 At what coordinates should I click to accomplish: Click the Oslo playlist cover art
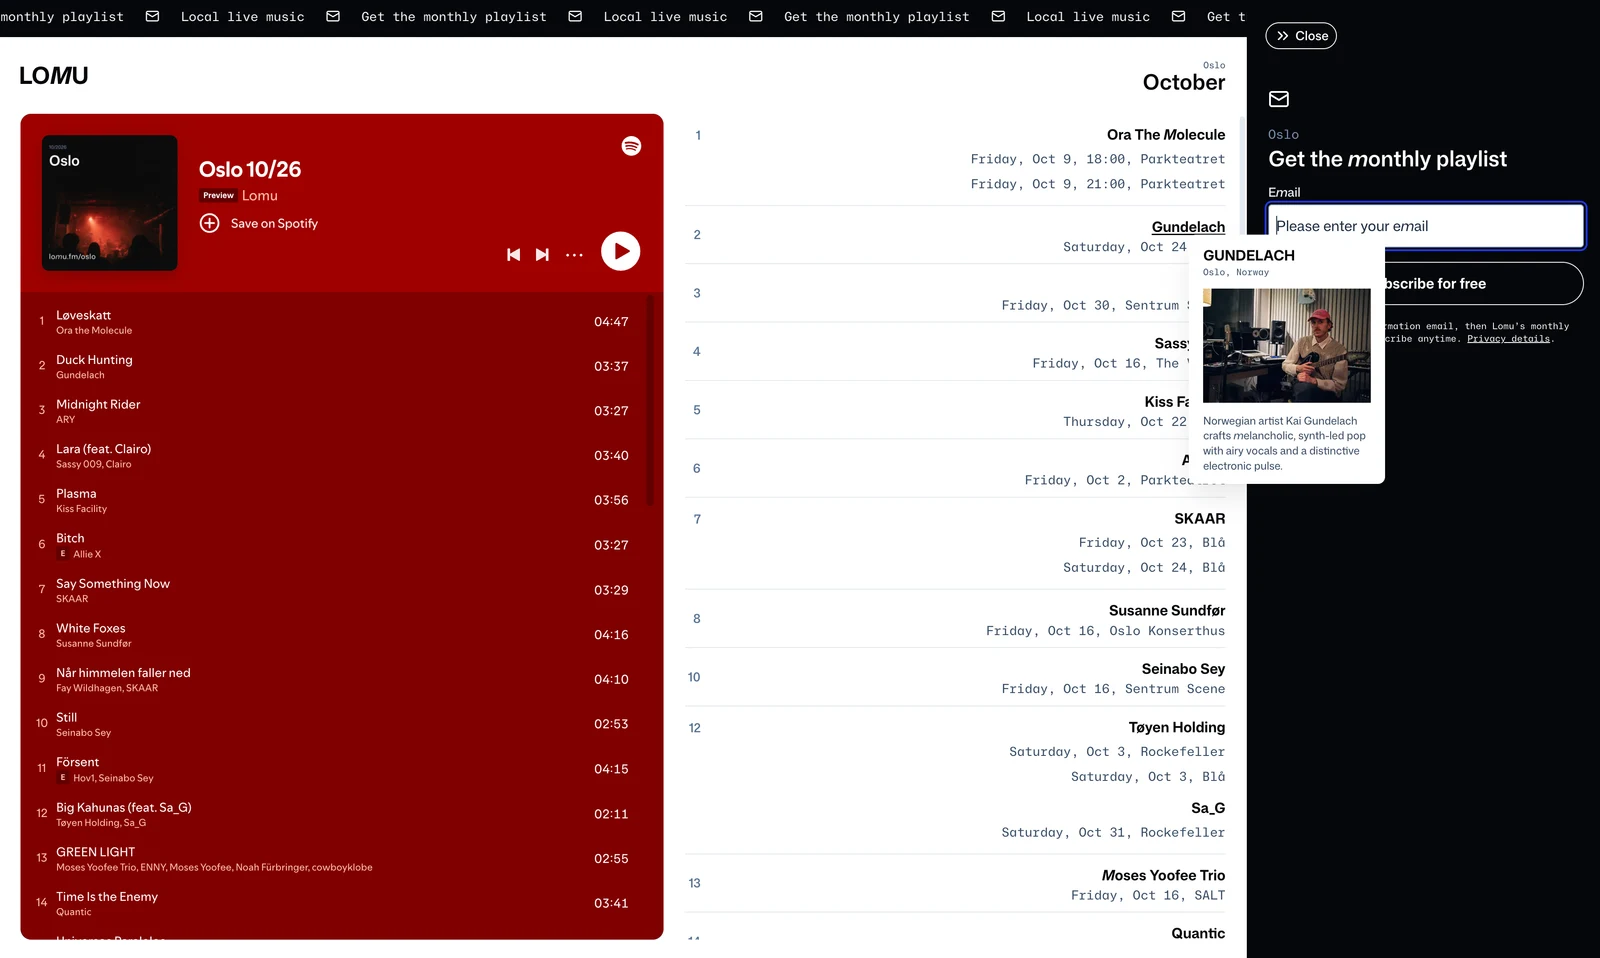coord(110,203)
